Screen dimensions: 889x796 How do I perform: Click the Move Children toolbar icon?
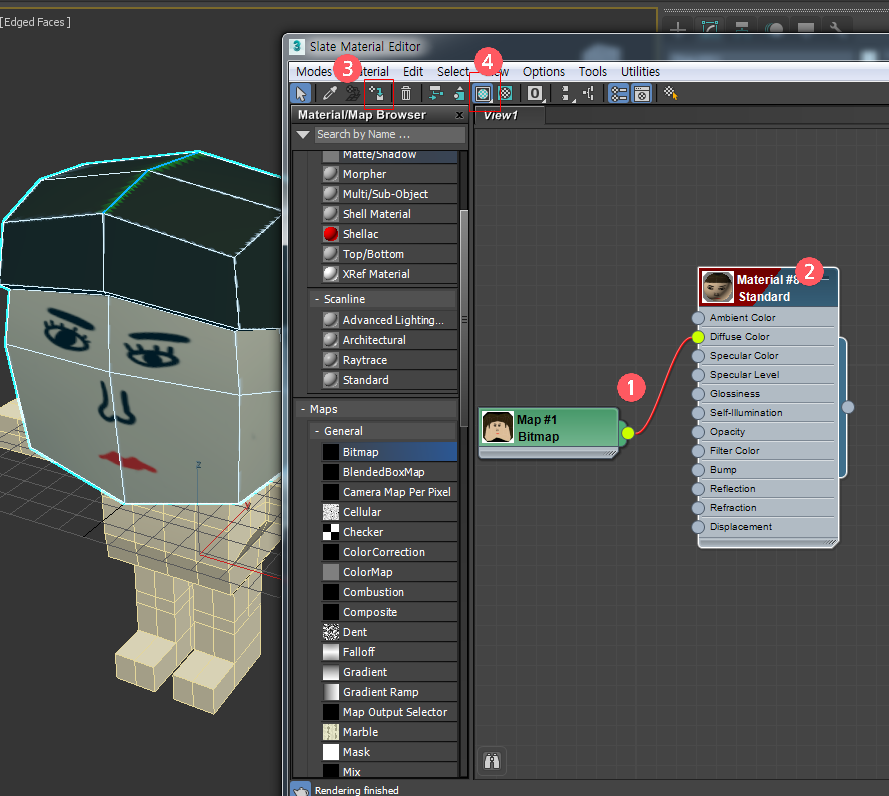coord(435,93)
